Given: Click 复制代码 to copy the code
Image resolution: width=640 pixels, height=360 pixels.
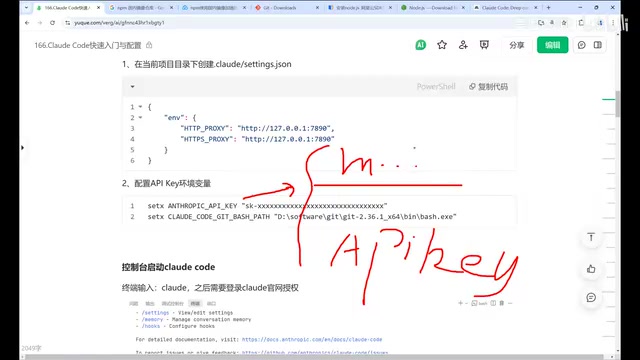Looking at the screenshot, I should pyautogui.click(x=488, y=87).
